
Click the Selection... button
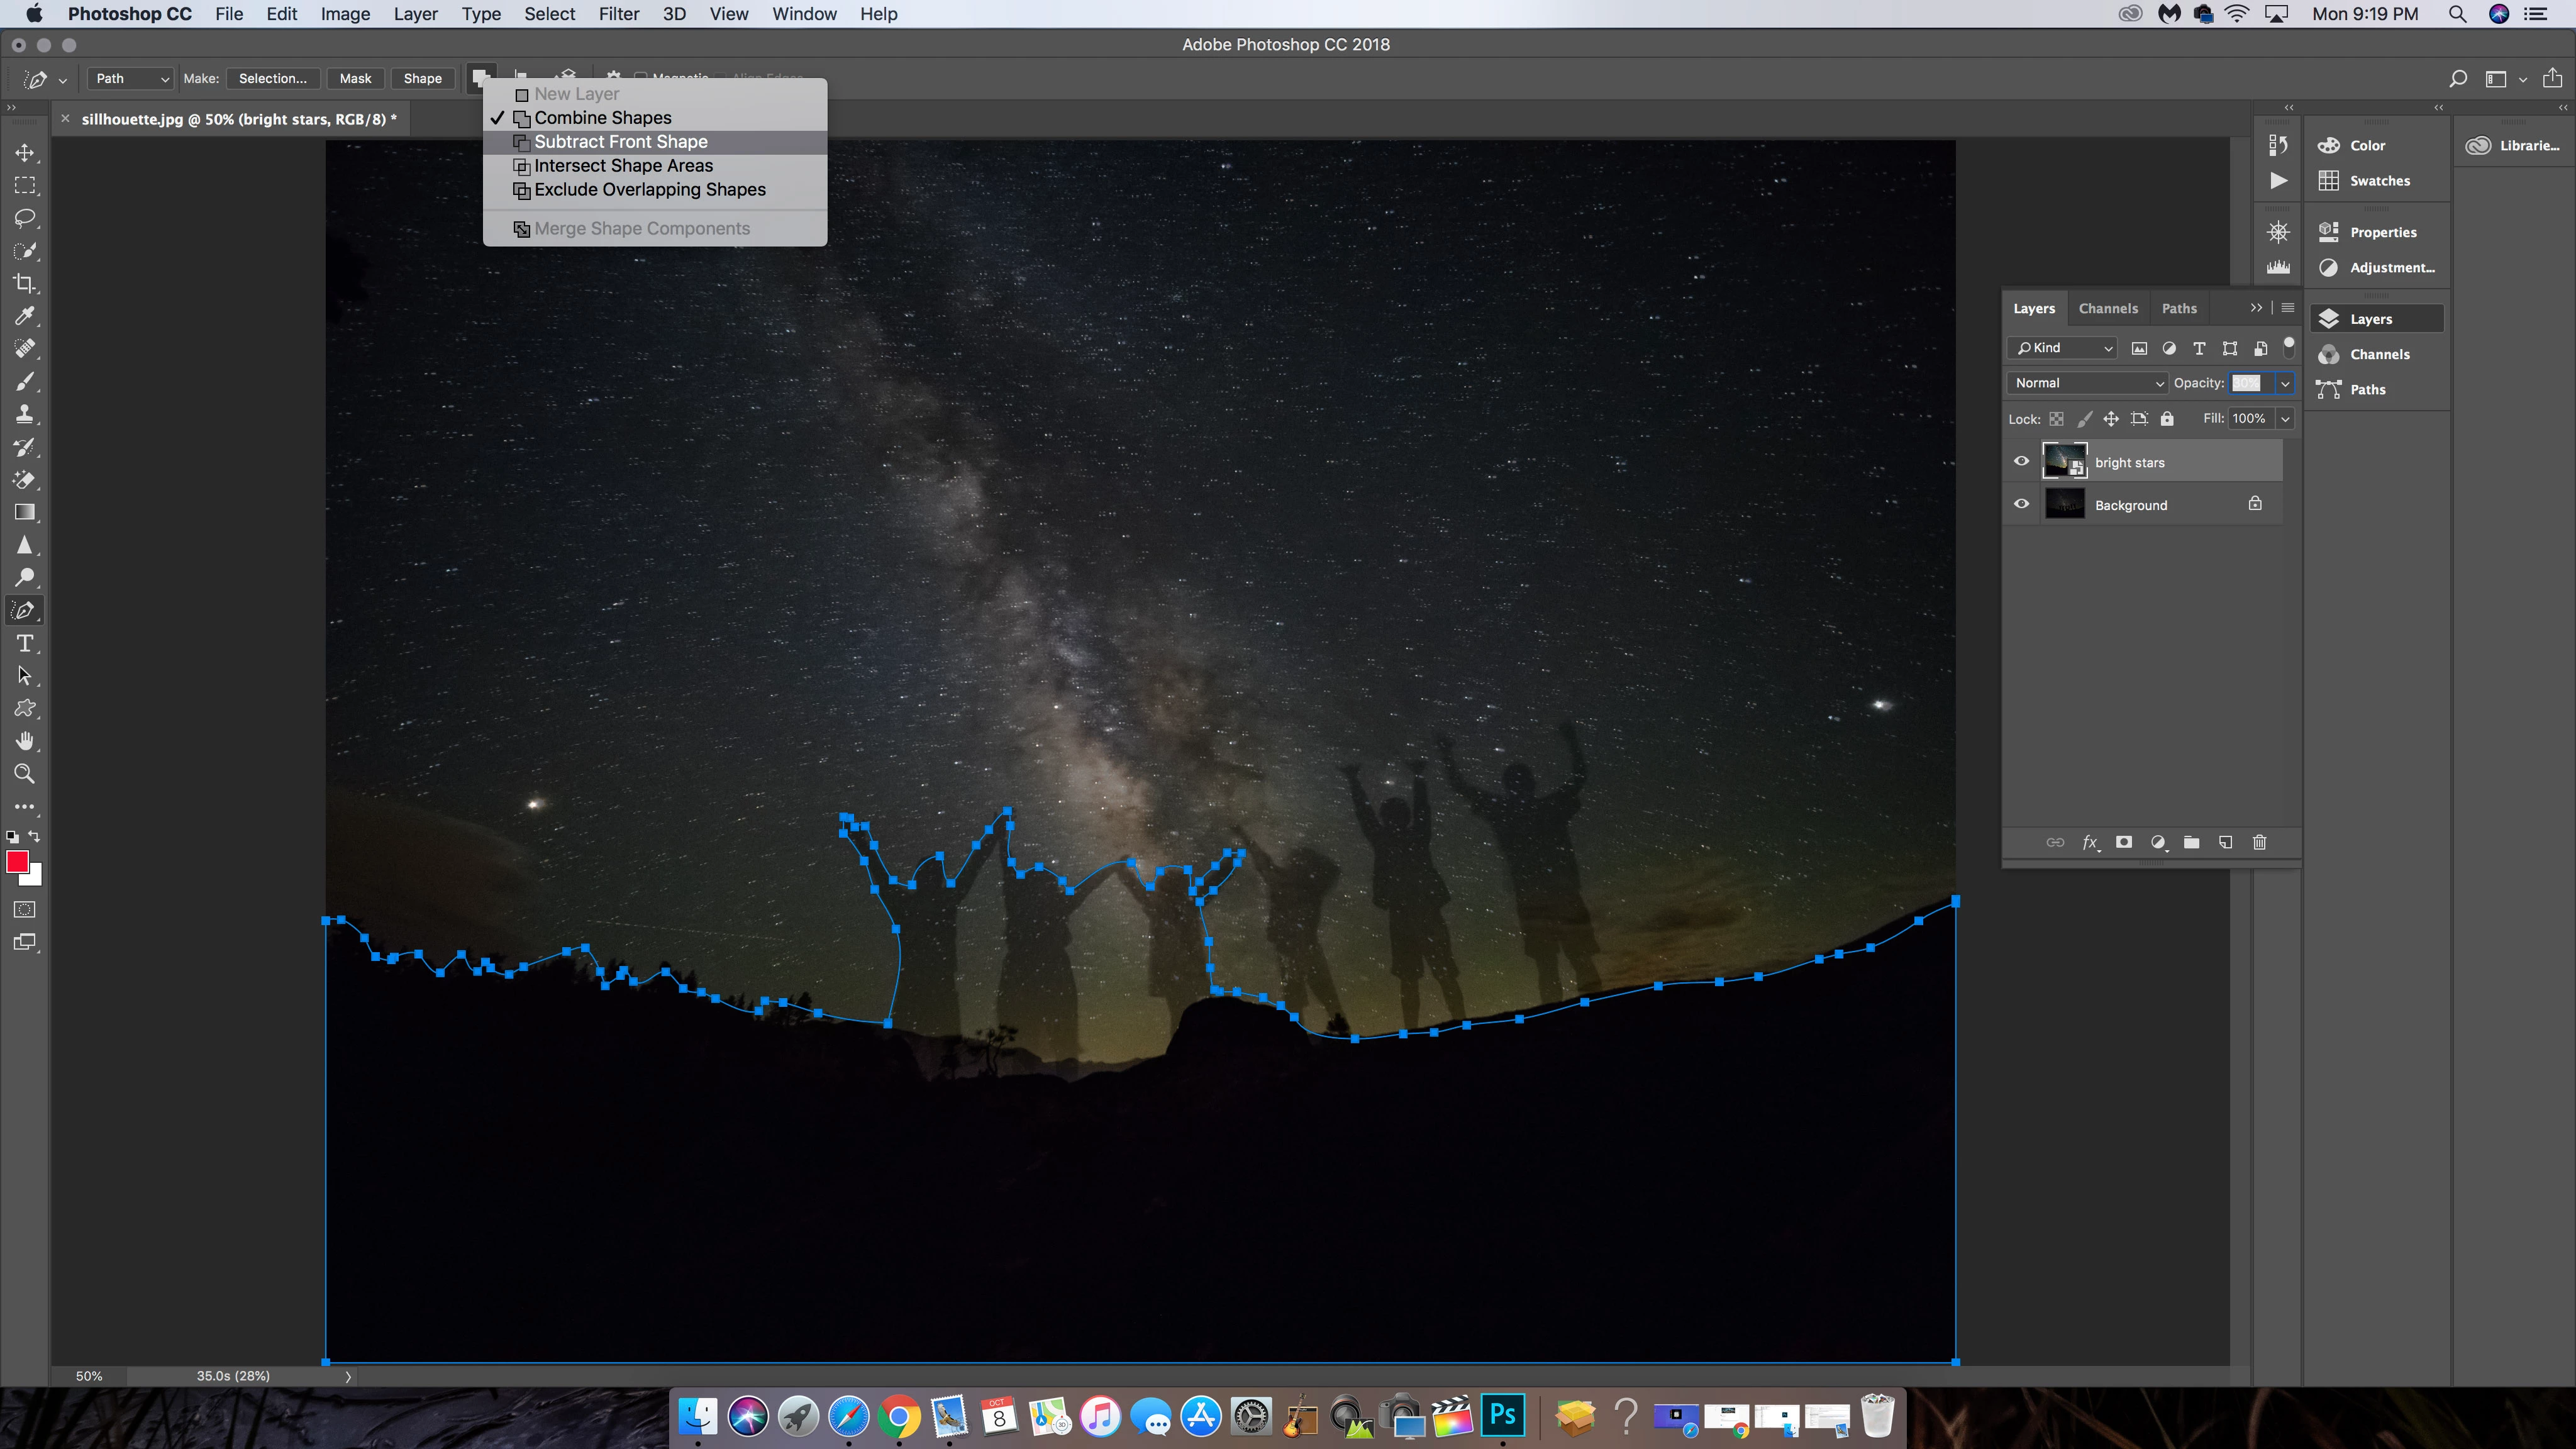[272, 78]
